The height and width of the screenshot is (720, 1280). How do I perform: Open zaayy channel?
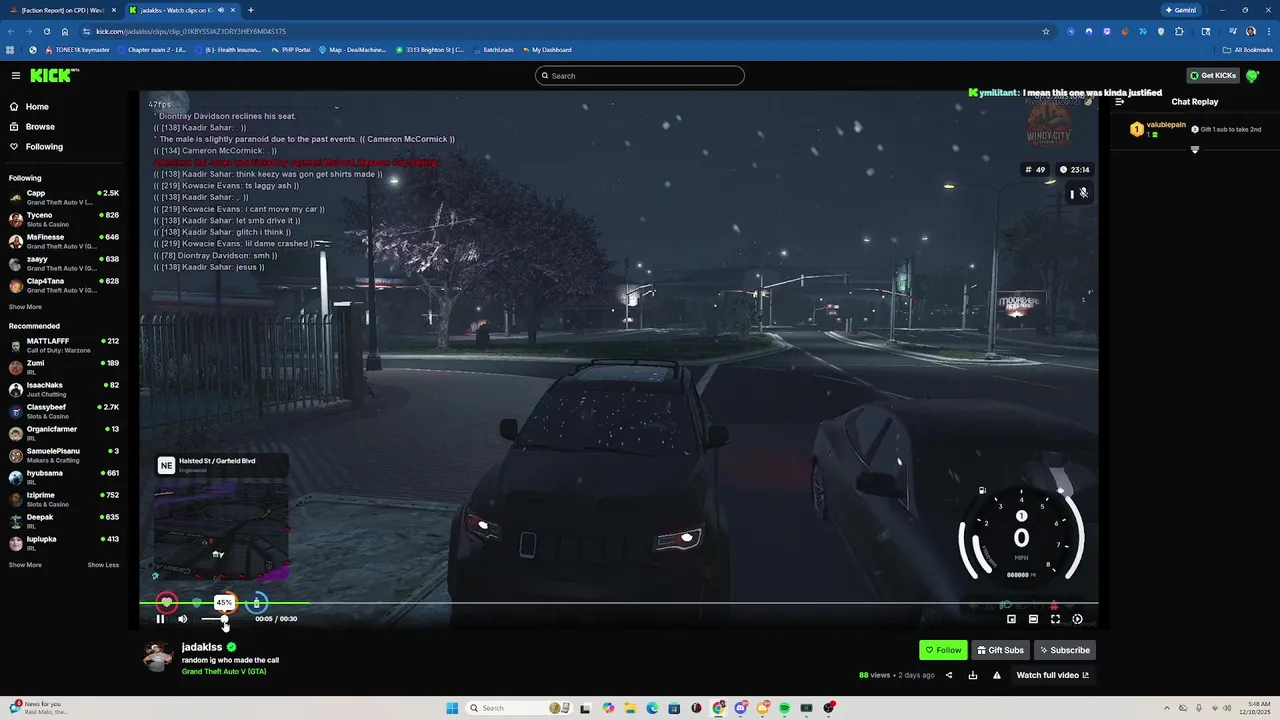(x=64, y=263)
